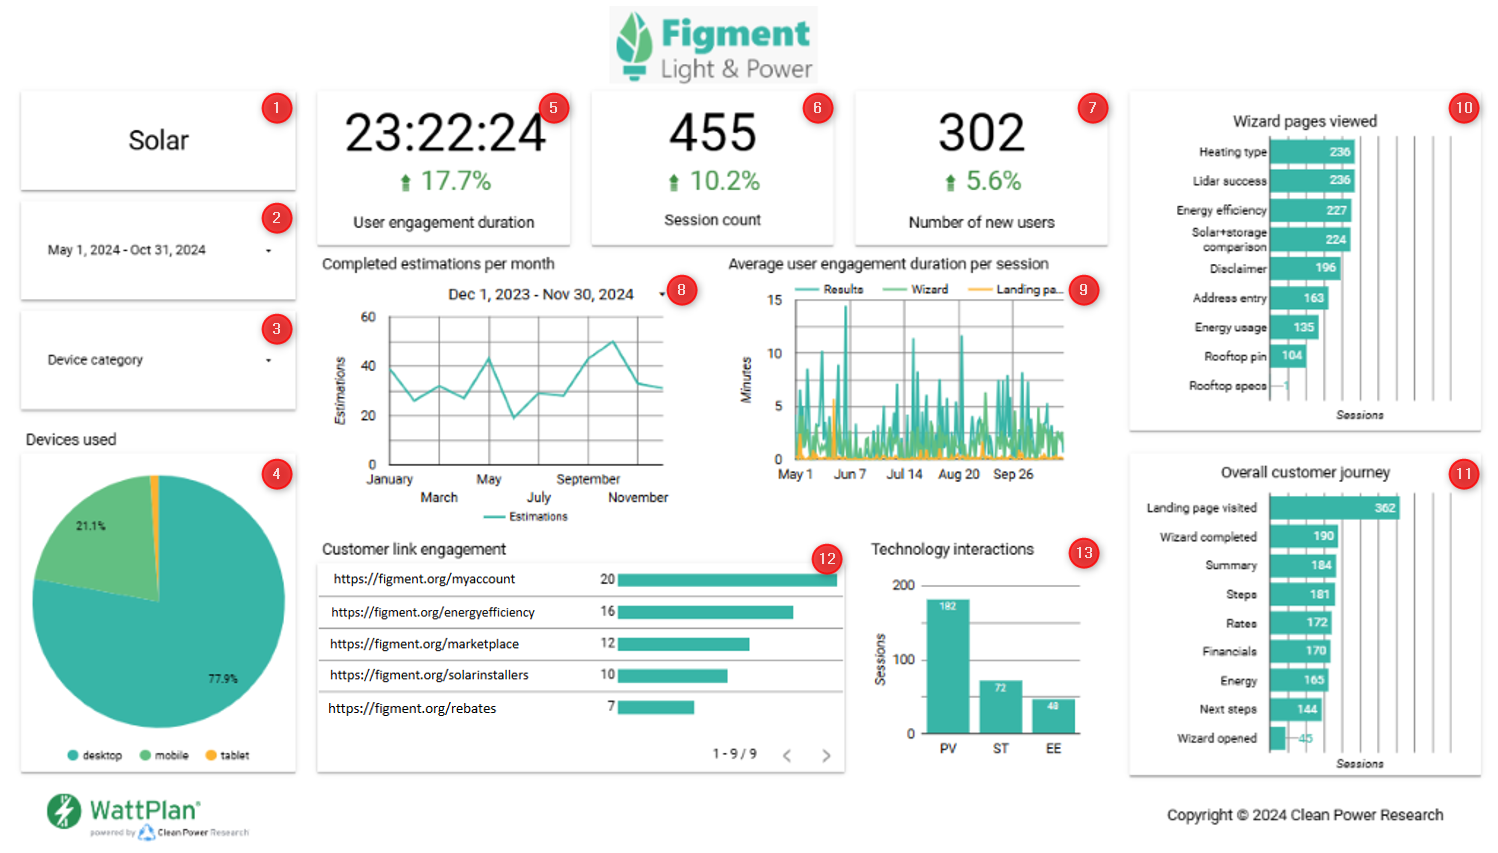
Task: Click the Completed estimations per month title
Action: pyautogui.click(x=438, y=264)
